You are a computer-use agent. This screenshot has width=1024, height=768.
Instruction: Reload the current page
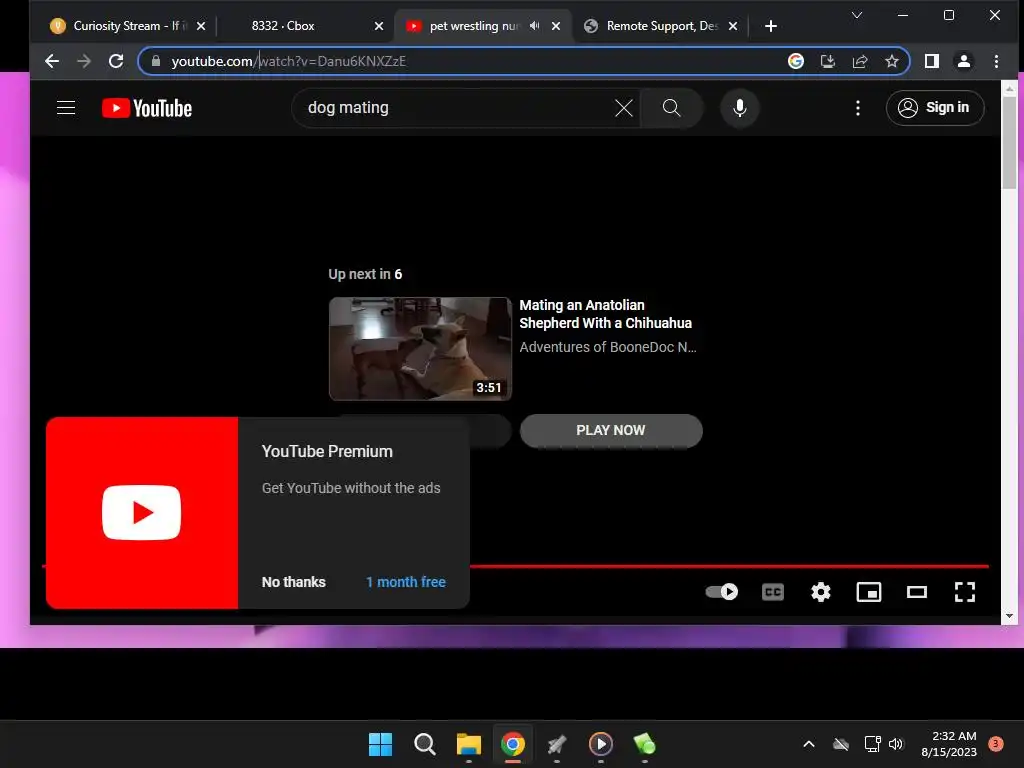[116, 61]
